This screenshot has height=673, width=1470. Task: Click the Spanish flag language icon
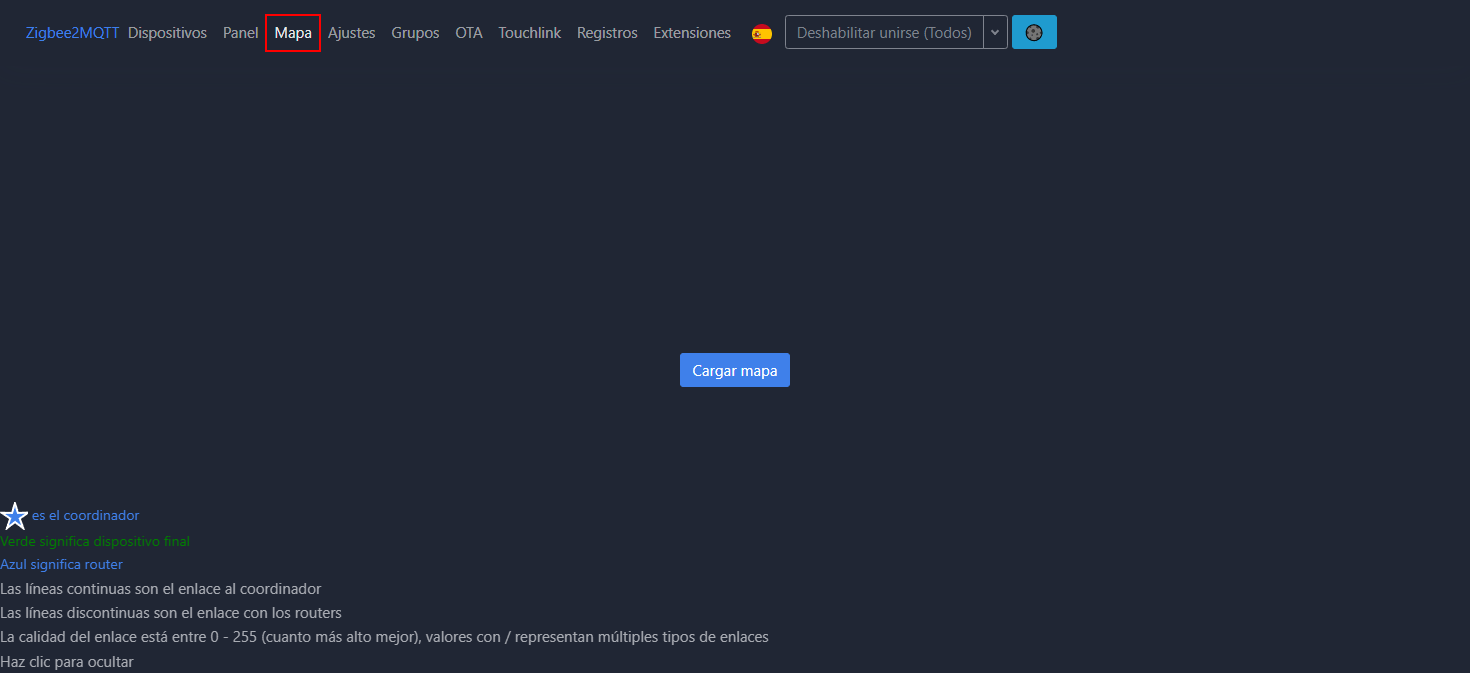(x=761, y=33)
